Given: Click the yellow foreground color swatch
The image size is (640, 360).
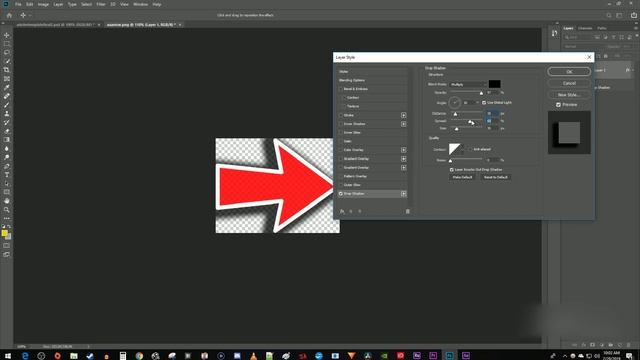Looking at the screenshot, I should coord(4,233).
